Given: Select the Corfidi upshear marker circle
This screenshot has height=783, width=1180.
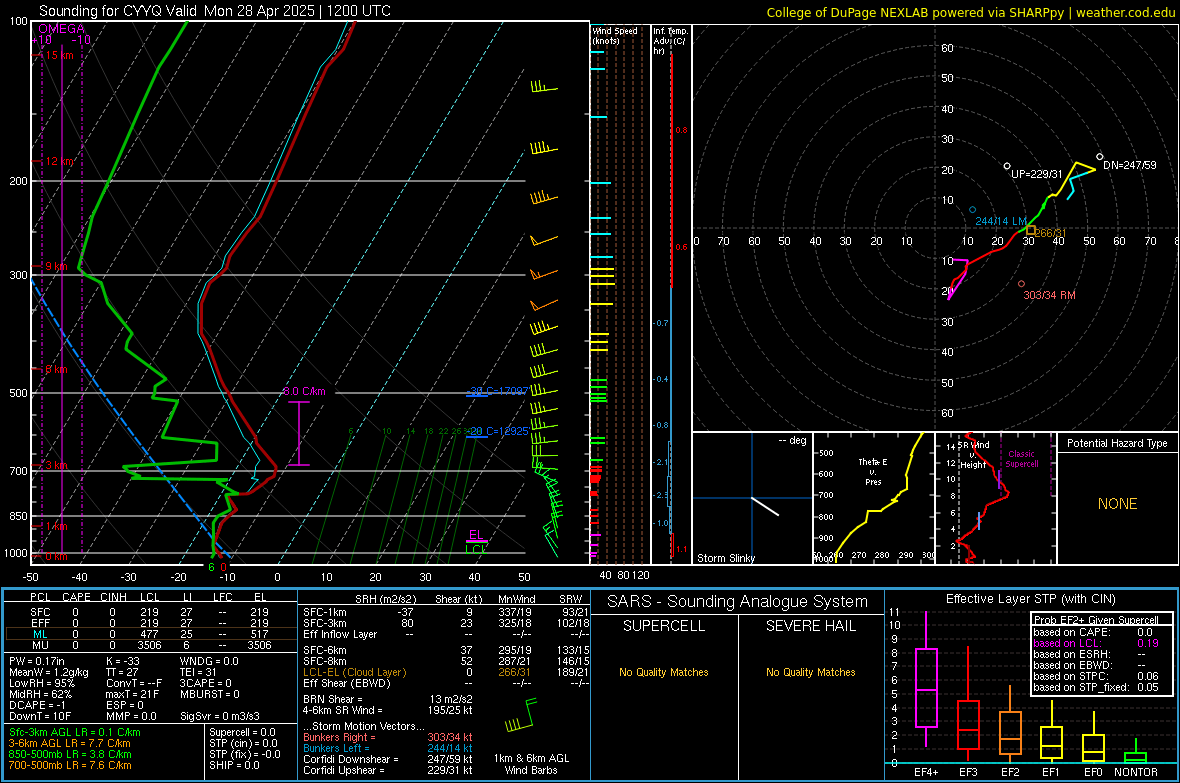Looking at the screenshot, I should click(x=1007, y=166).
